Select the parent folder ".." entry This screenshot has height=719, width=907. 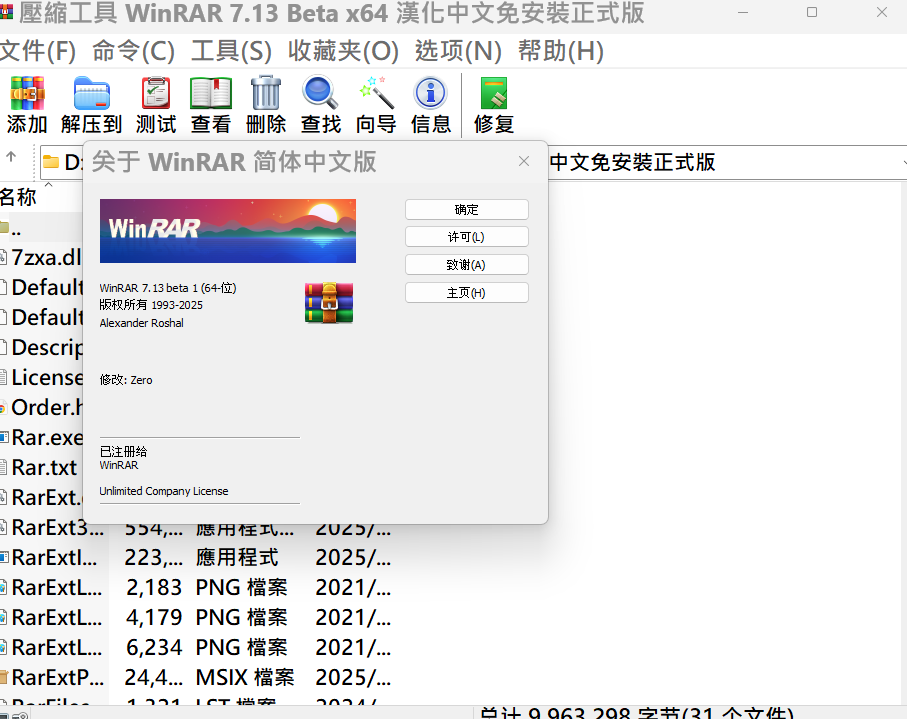pos(40,228)
